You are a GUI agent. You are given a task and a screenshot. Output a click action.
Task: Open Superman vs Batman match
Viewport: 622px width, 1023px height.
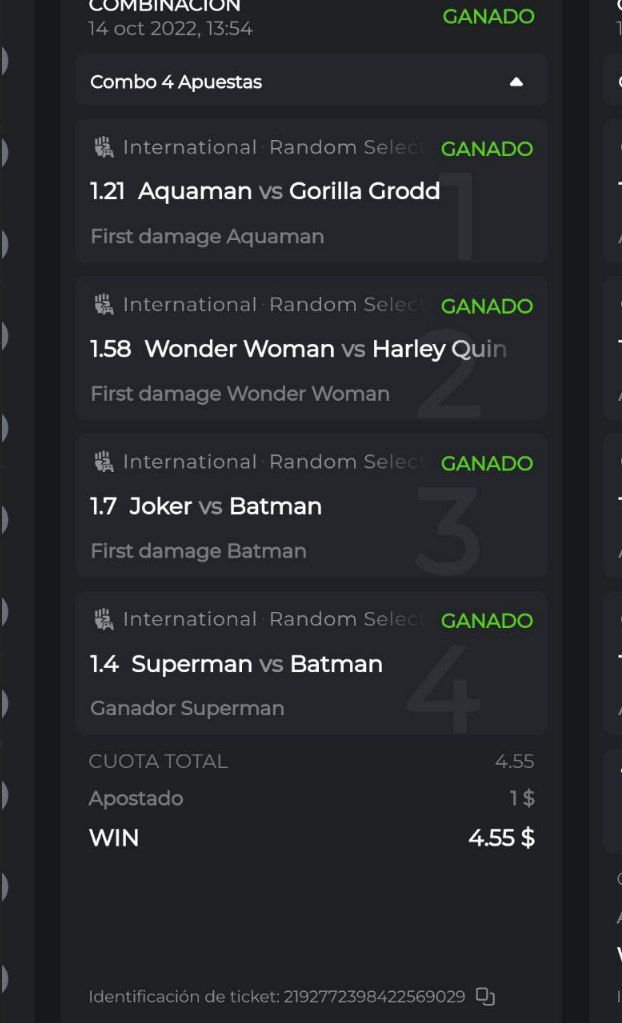pyautogui.click(x=256, y=664)
